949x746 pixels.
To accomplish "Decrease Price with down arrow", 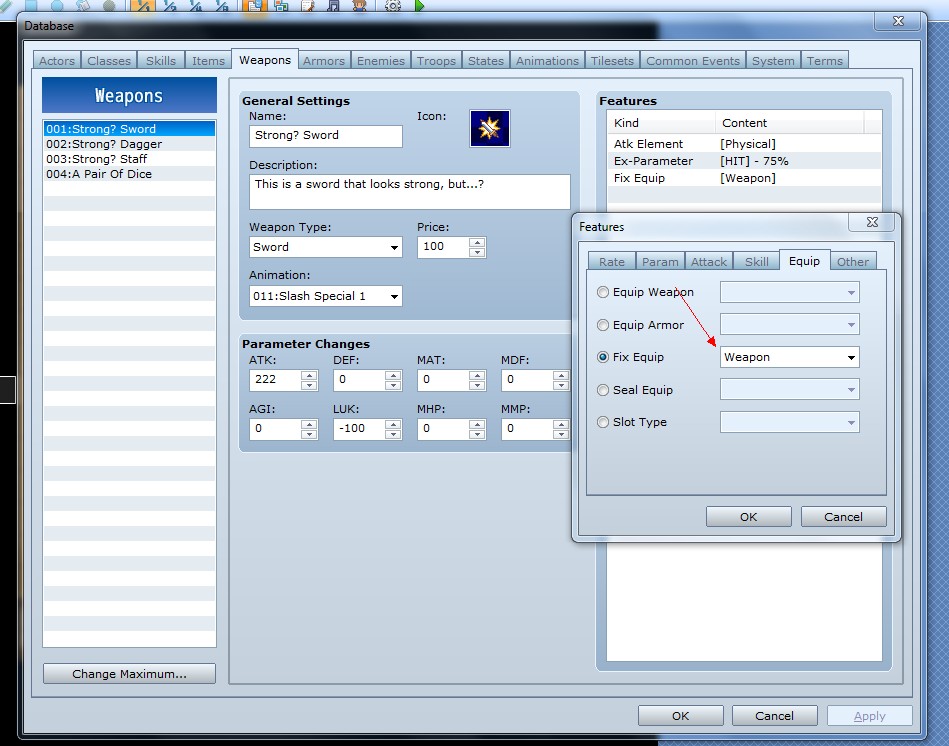I will pos(477,252).
